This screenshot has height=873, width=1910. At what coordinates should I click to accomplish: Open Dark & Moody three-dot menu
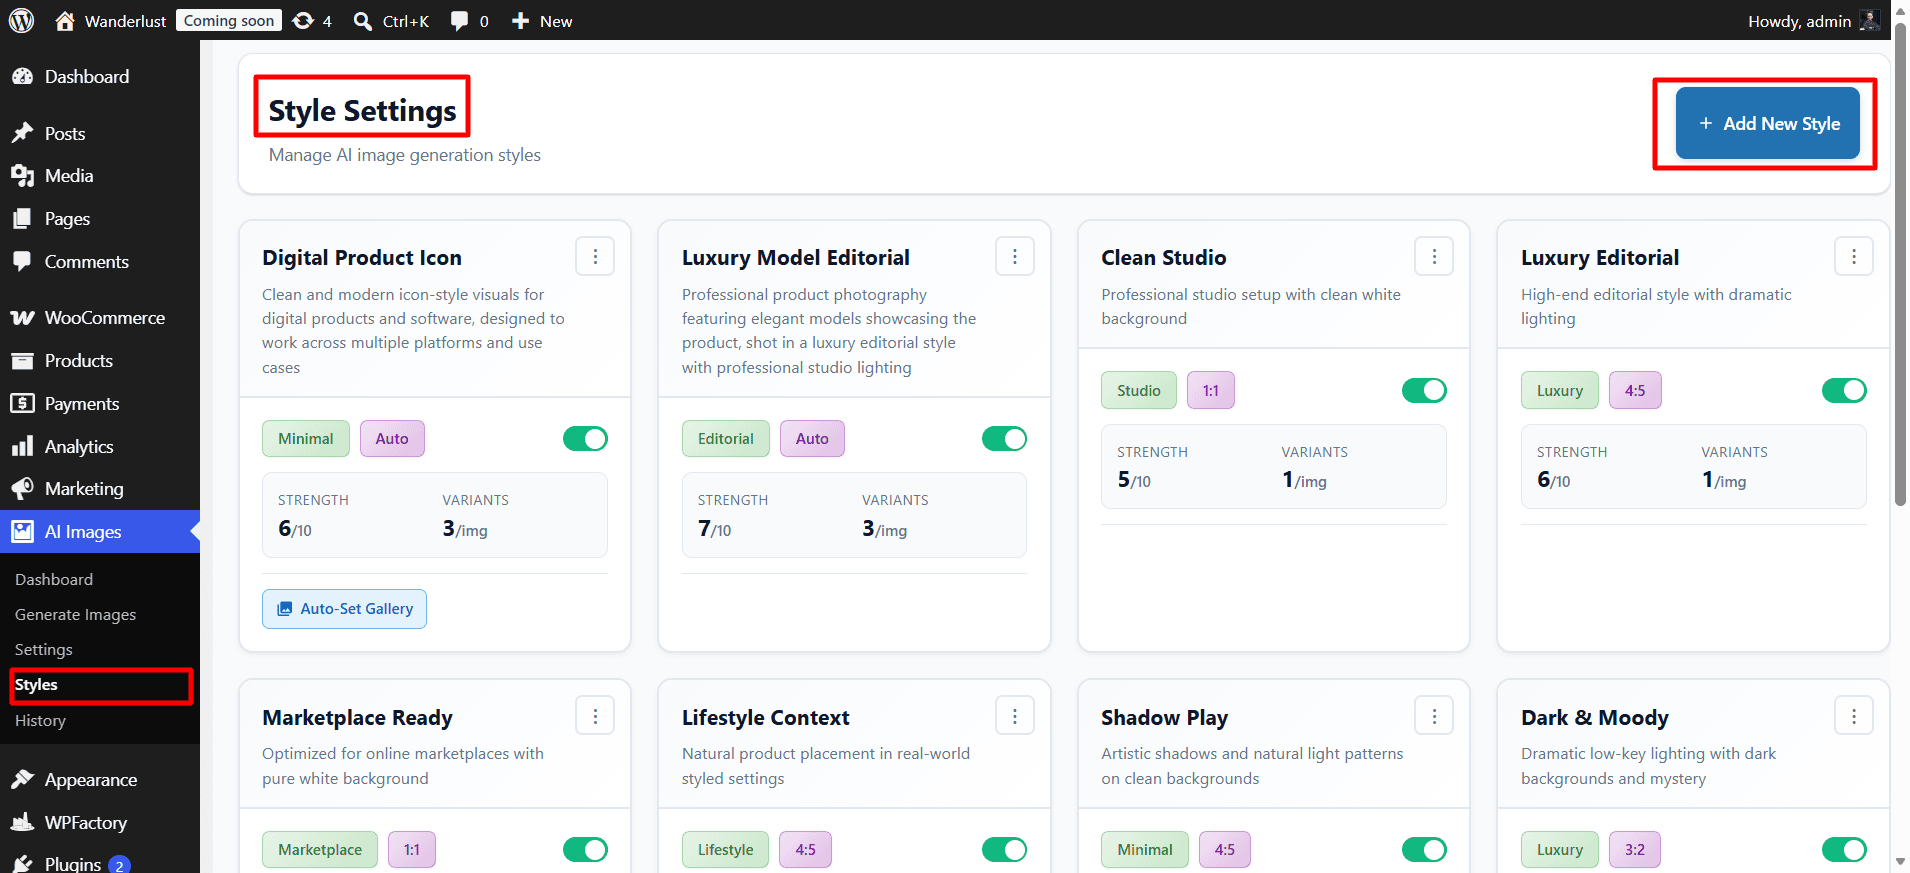(1854, 716)
